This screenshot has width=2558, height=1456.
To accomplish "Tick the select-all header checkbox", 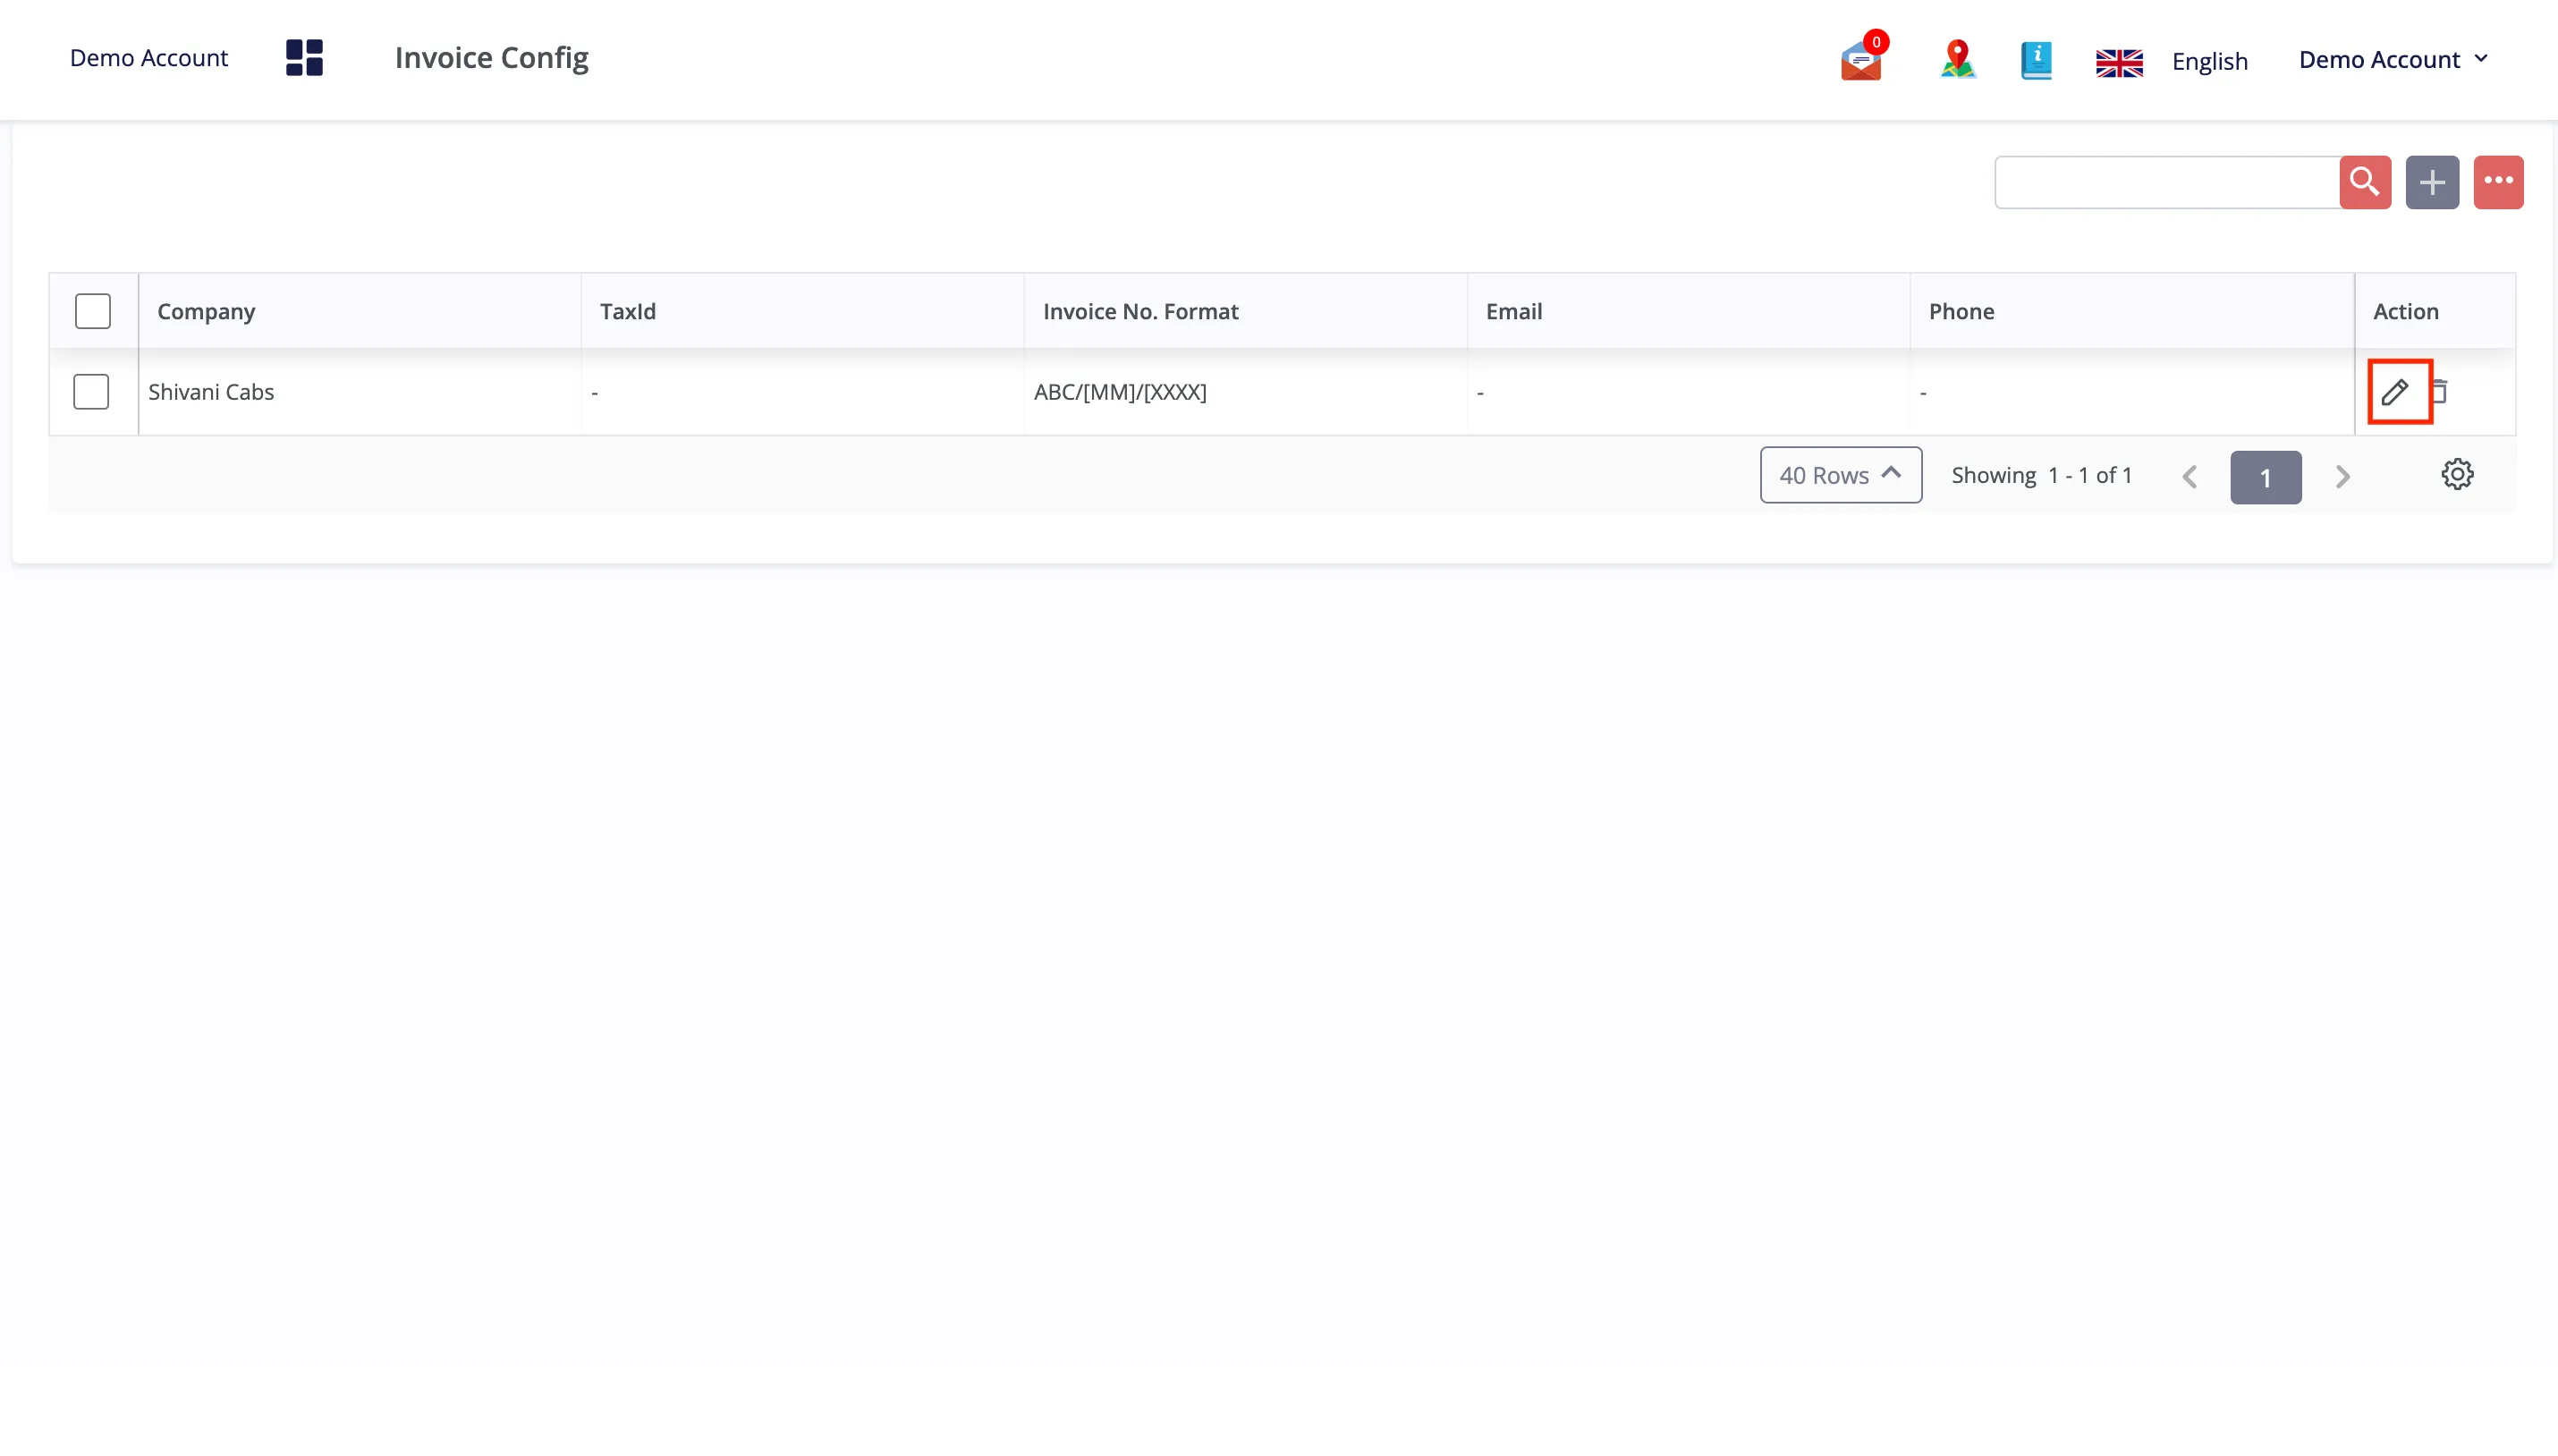I will click(93, 311).
